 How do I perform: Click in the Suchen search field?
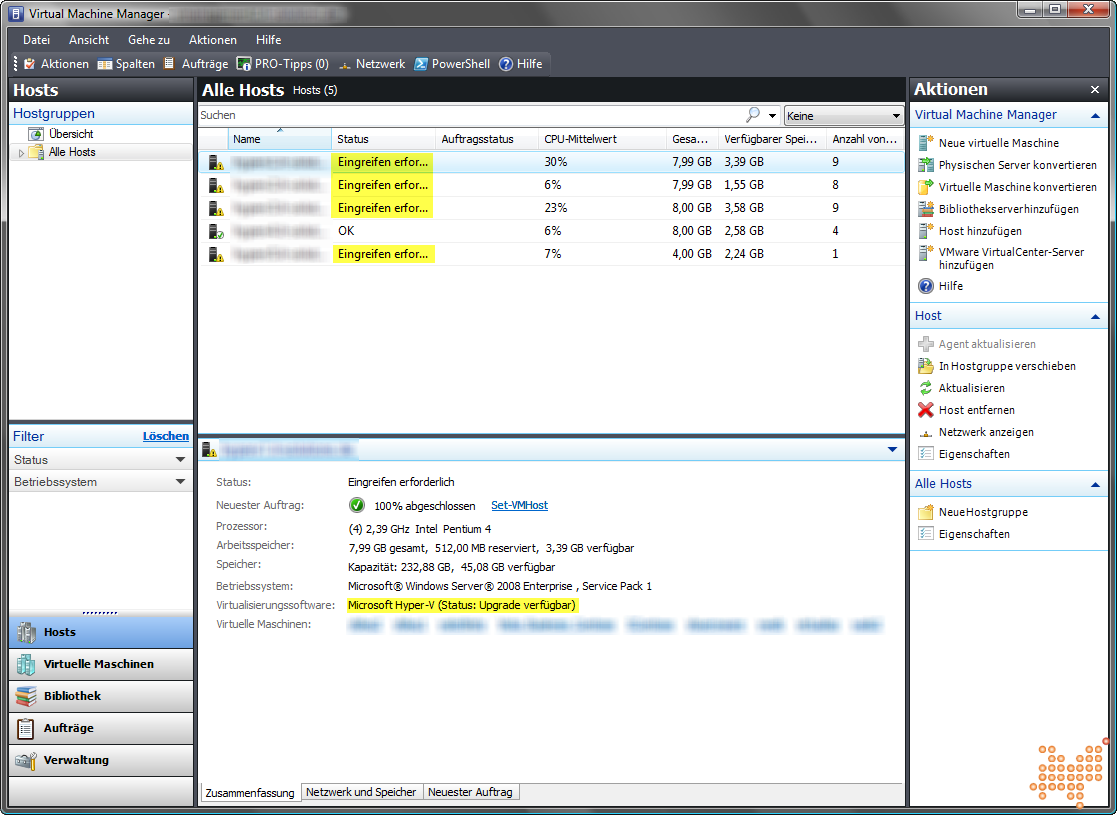click(x=470, y=115)
